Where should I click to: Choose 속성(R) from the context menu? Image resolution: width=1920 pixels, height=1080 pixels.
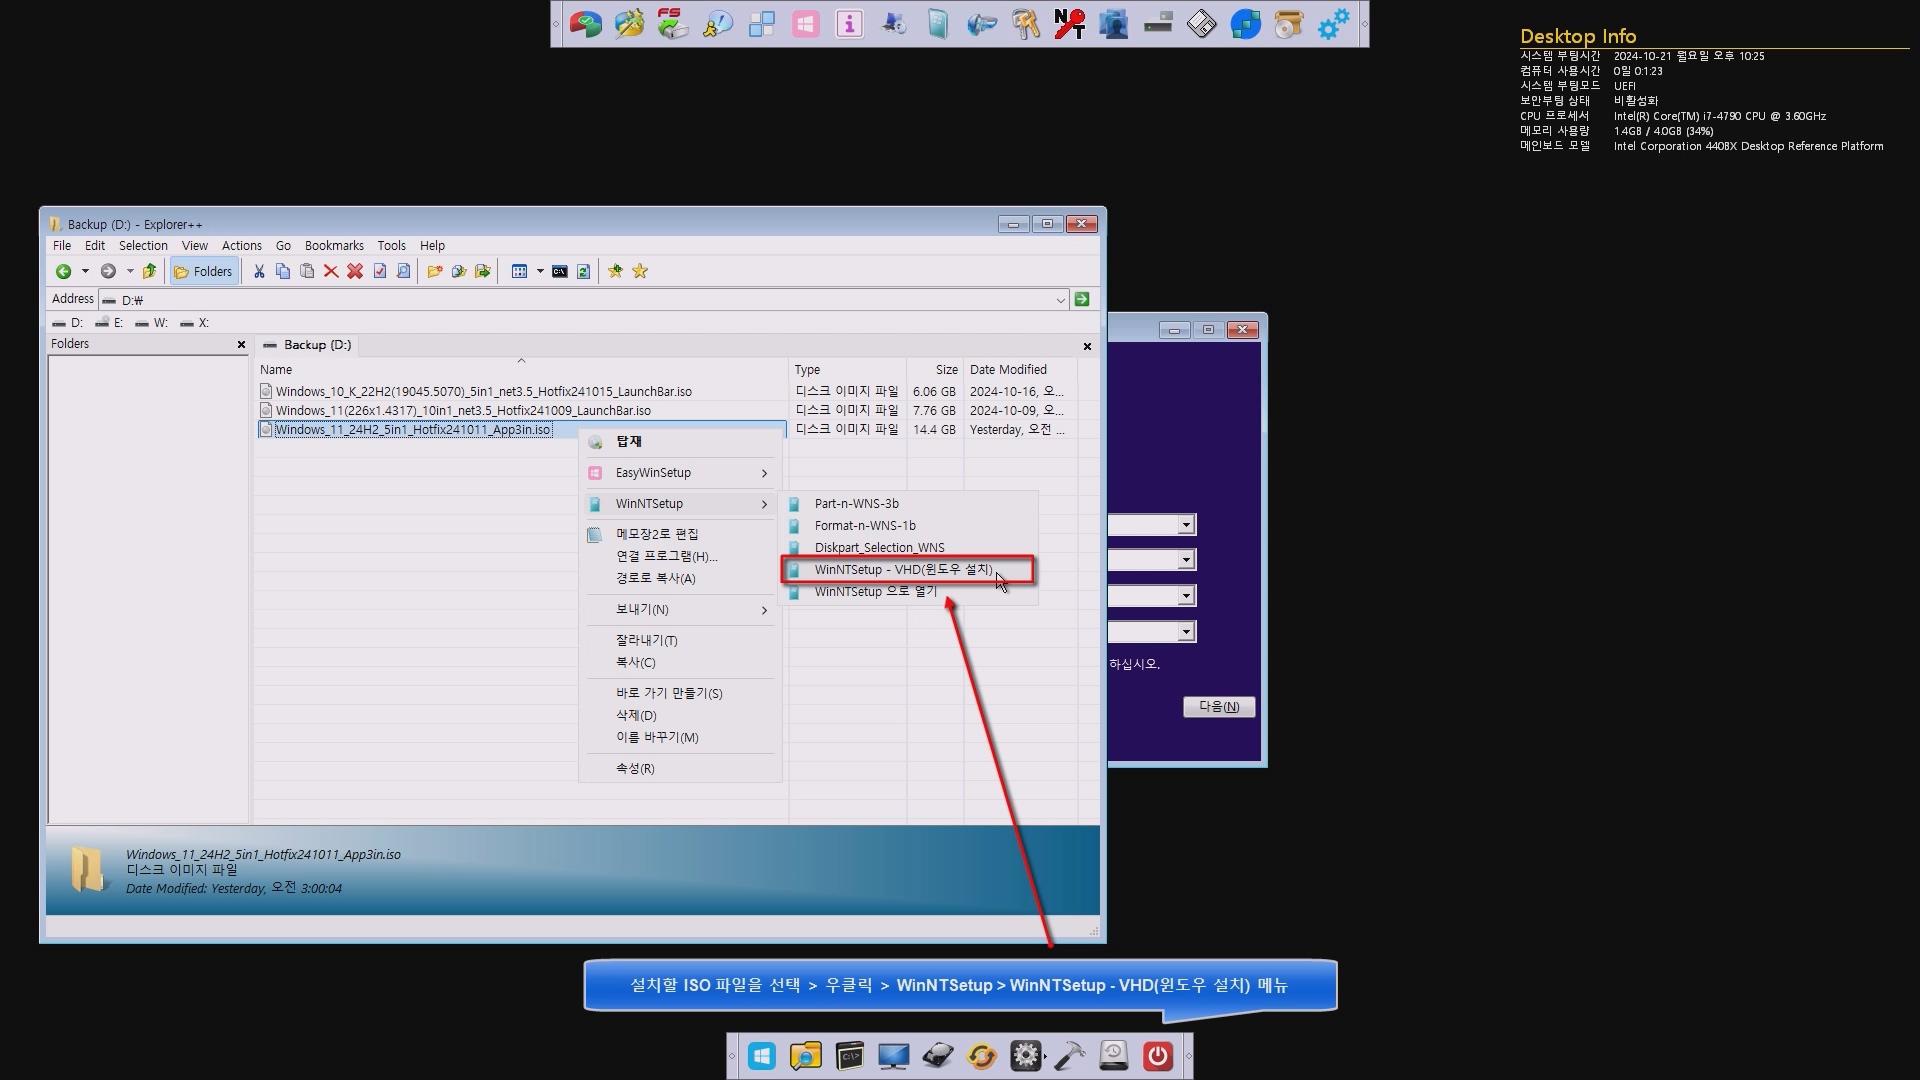(680, 769)
